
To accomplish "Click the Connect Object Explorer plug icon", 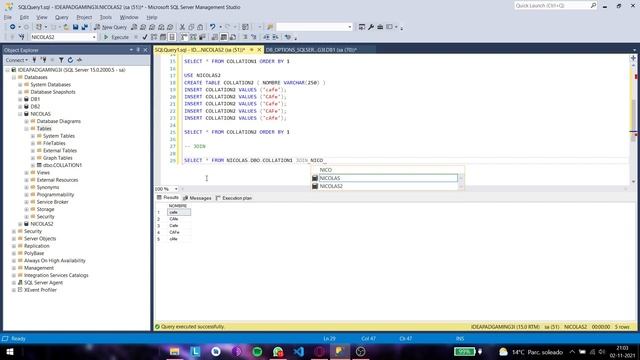I will [34, 60].
